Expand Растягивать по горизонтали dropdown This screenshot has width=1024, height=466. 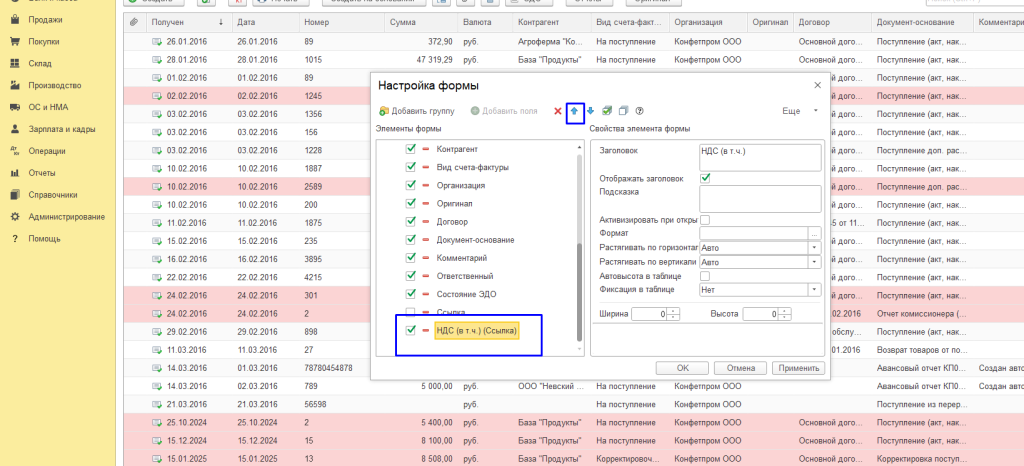pos(815,247)
